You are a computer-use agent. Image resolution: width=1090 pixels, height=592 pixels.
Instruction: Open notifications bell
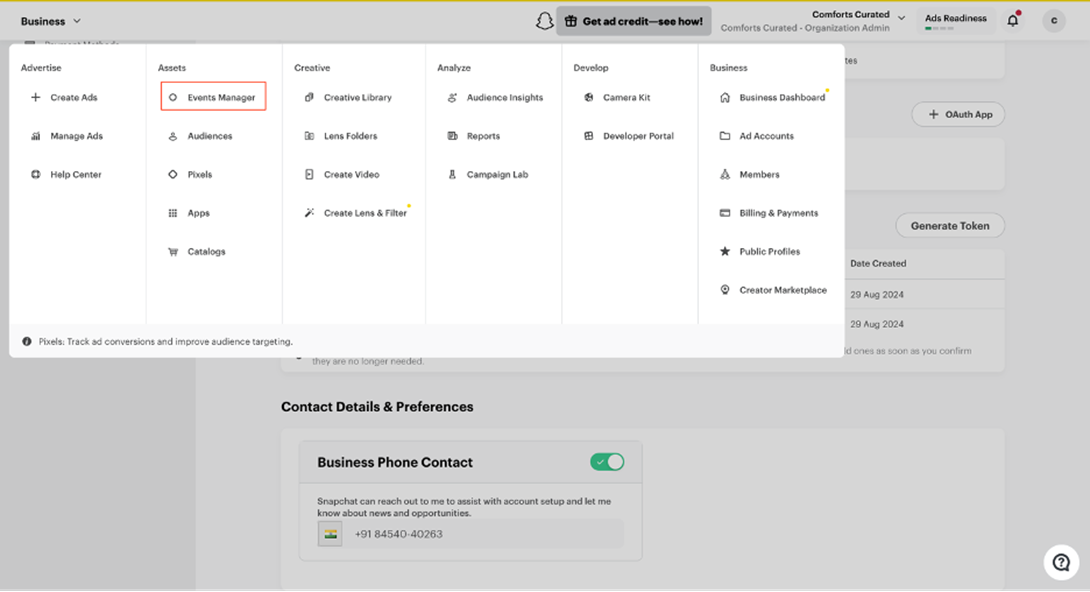1013,20
